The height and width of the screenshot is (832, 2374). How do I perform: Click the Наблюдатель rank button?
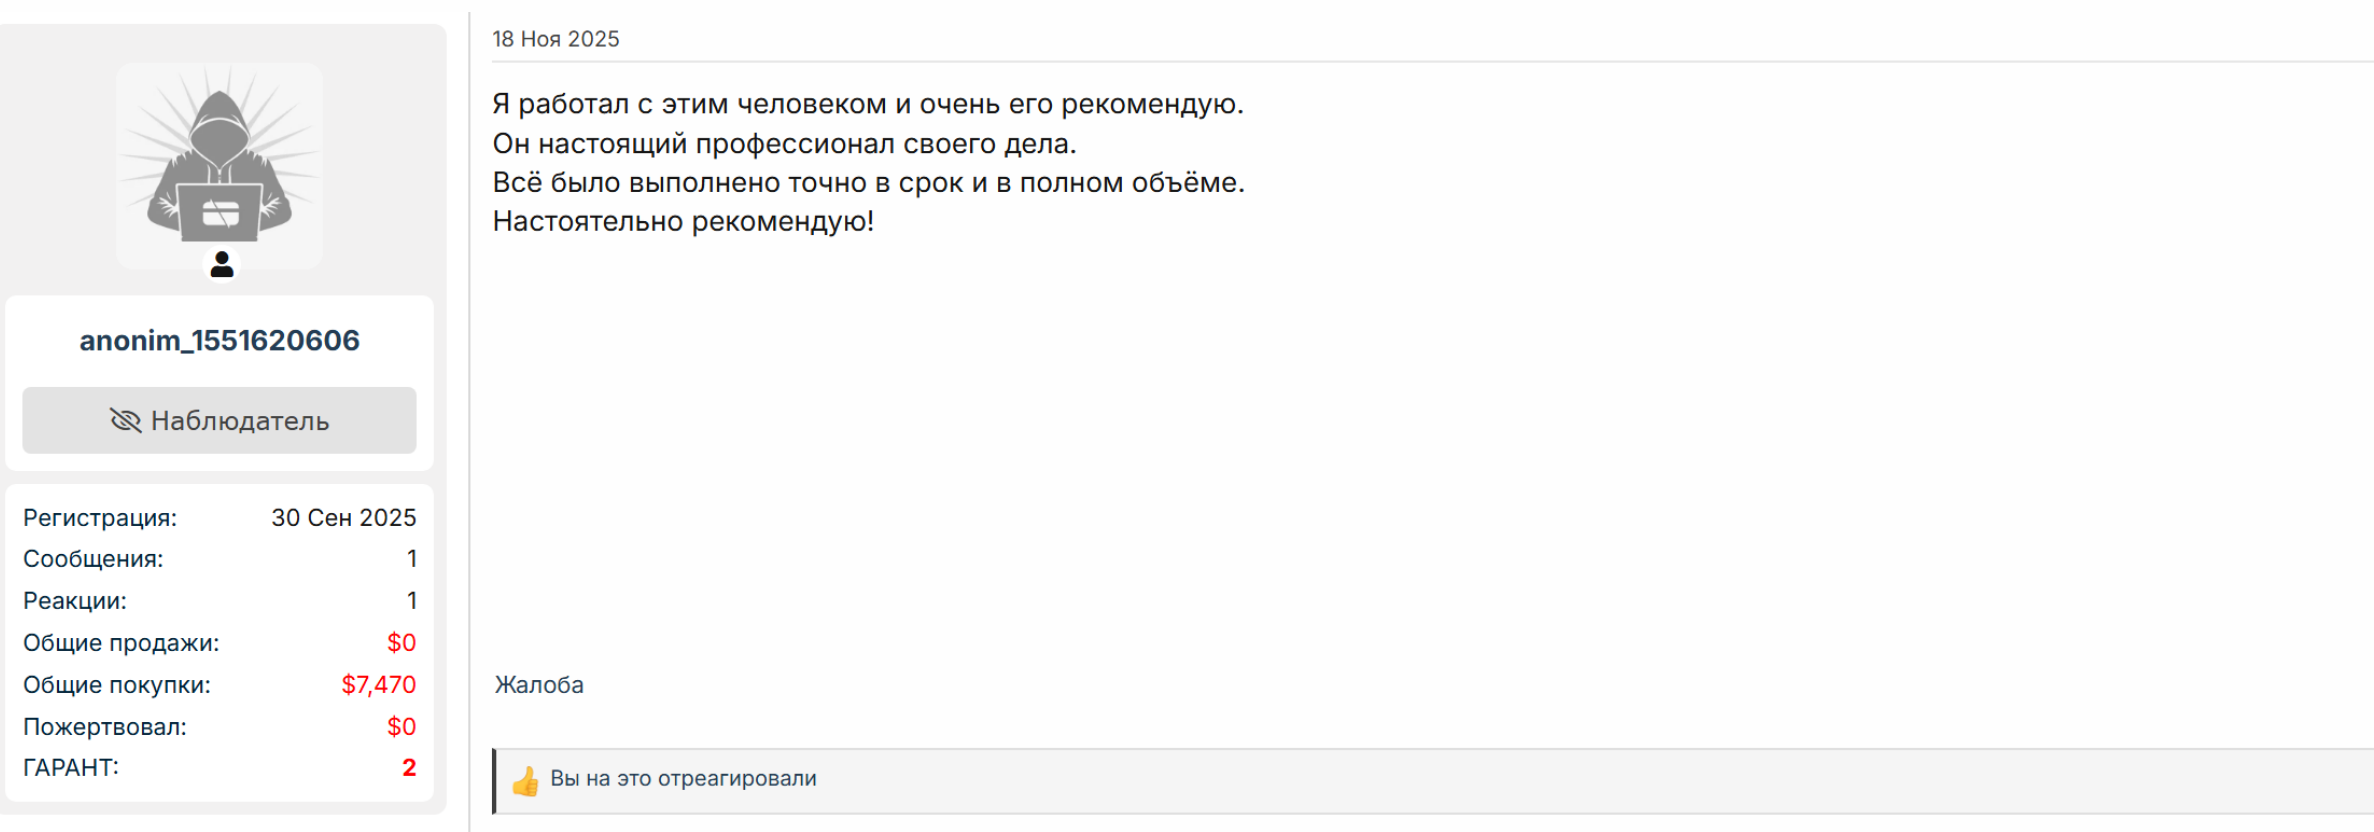[219, 420]
